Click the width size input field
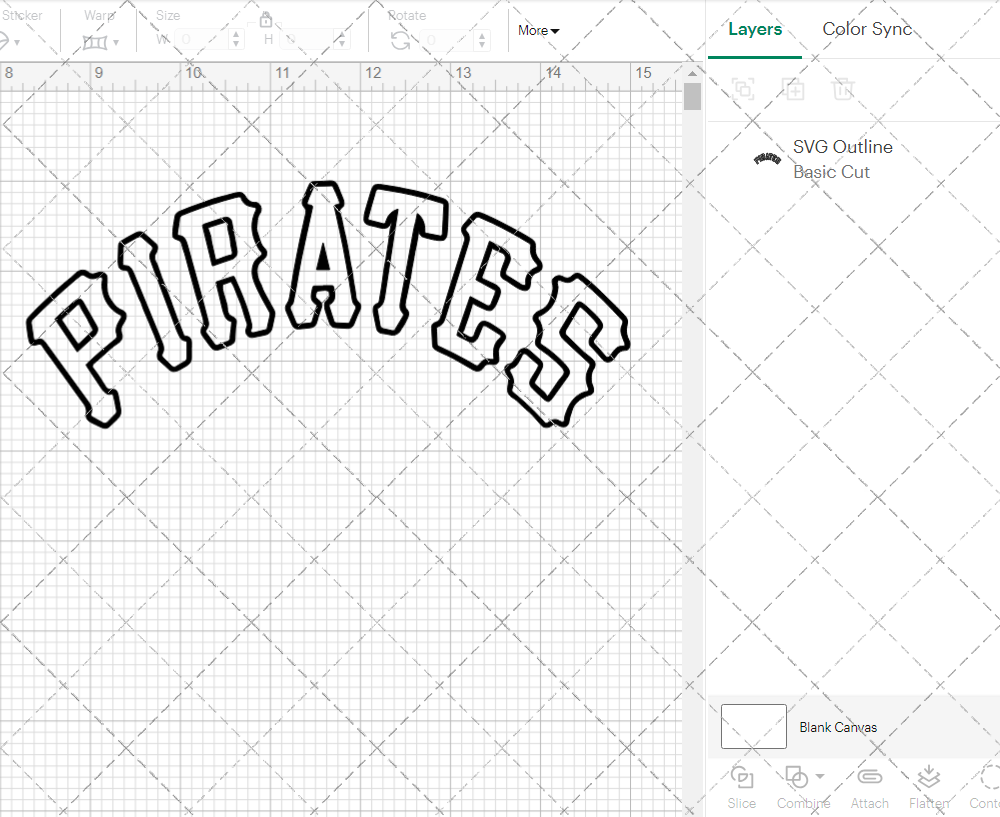 point(202,40)
